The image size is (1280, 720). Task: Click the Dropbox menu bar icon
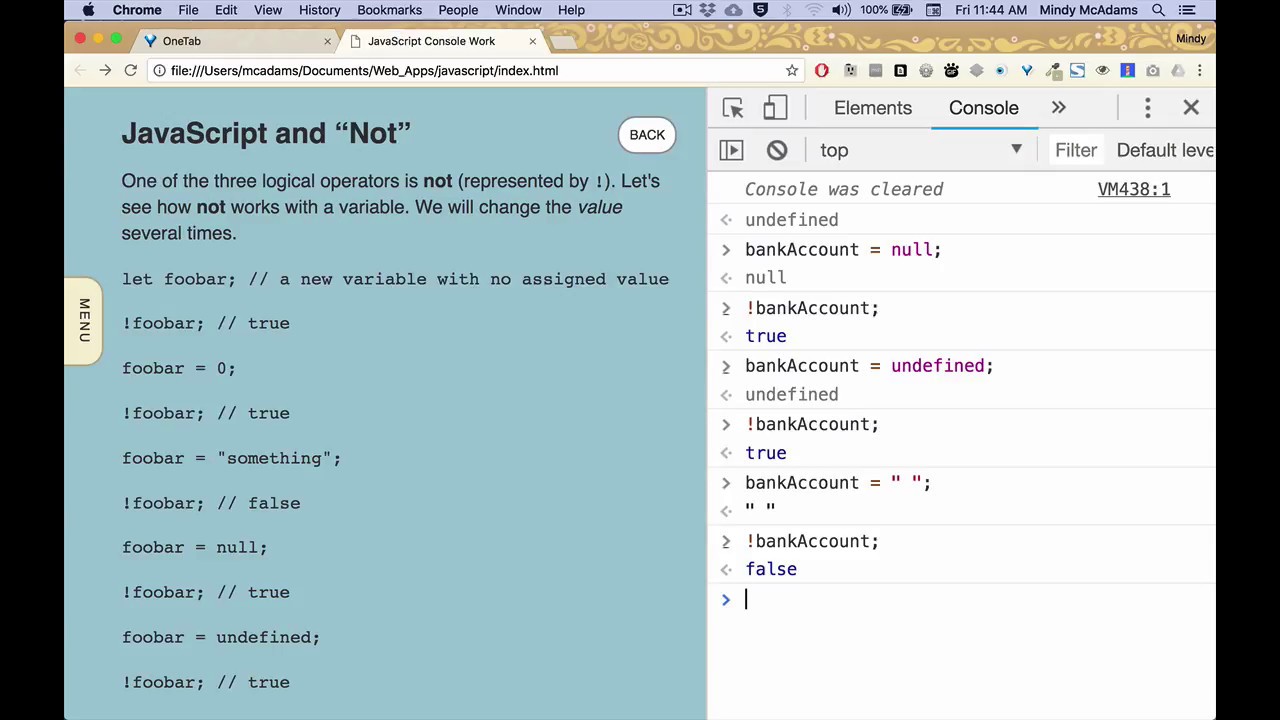(x=709, y=10)
